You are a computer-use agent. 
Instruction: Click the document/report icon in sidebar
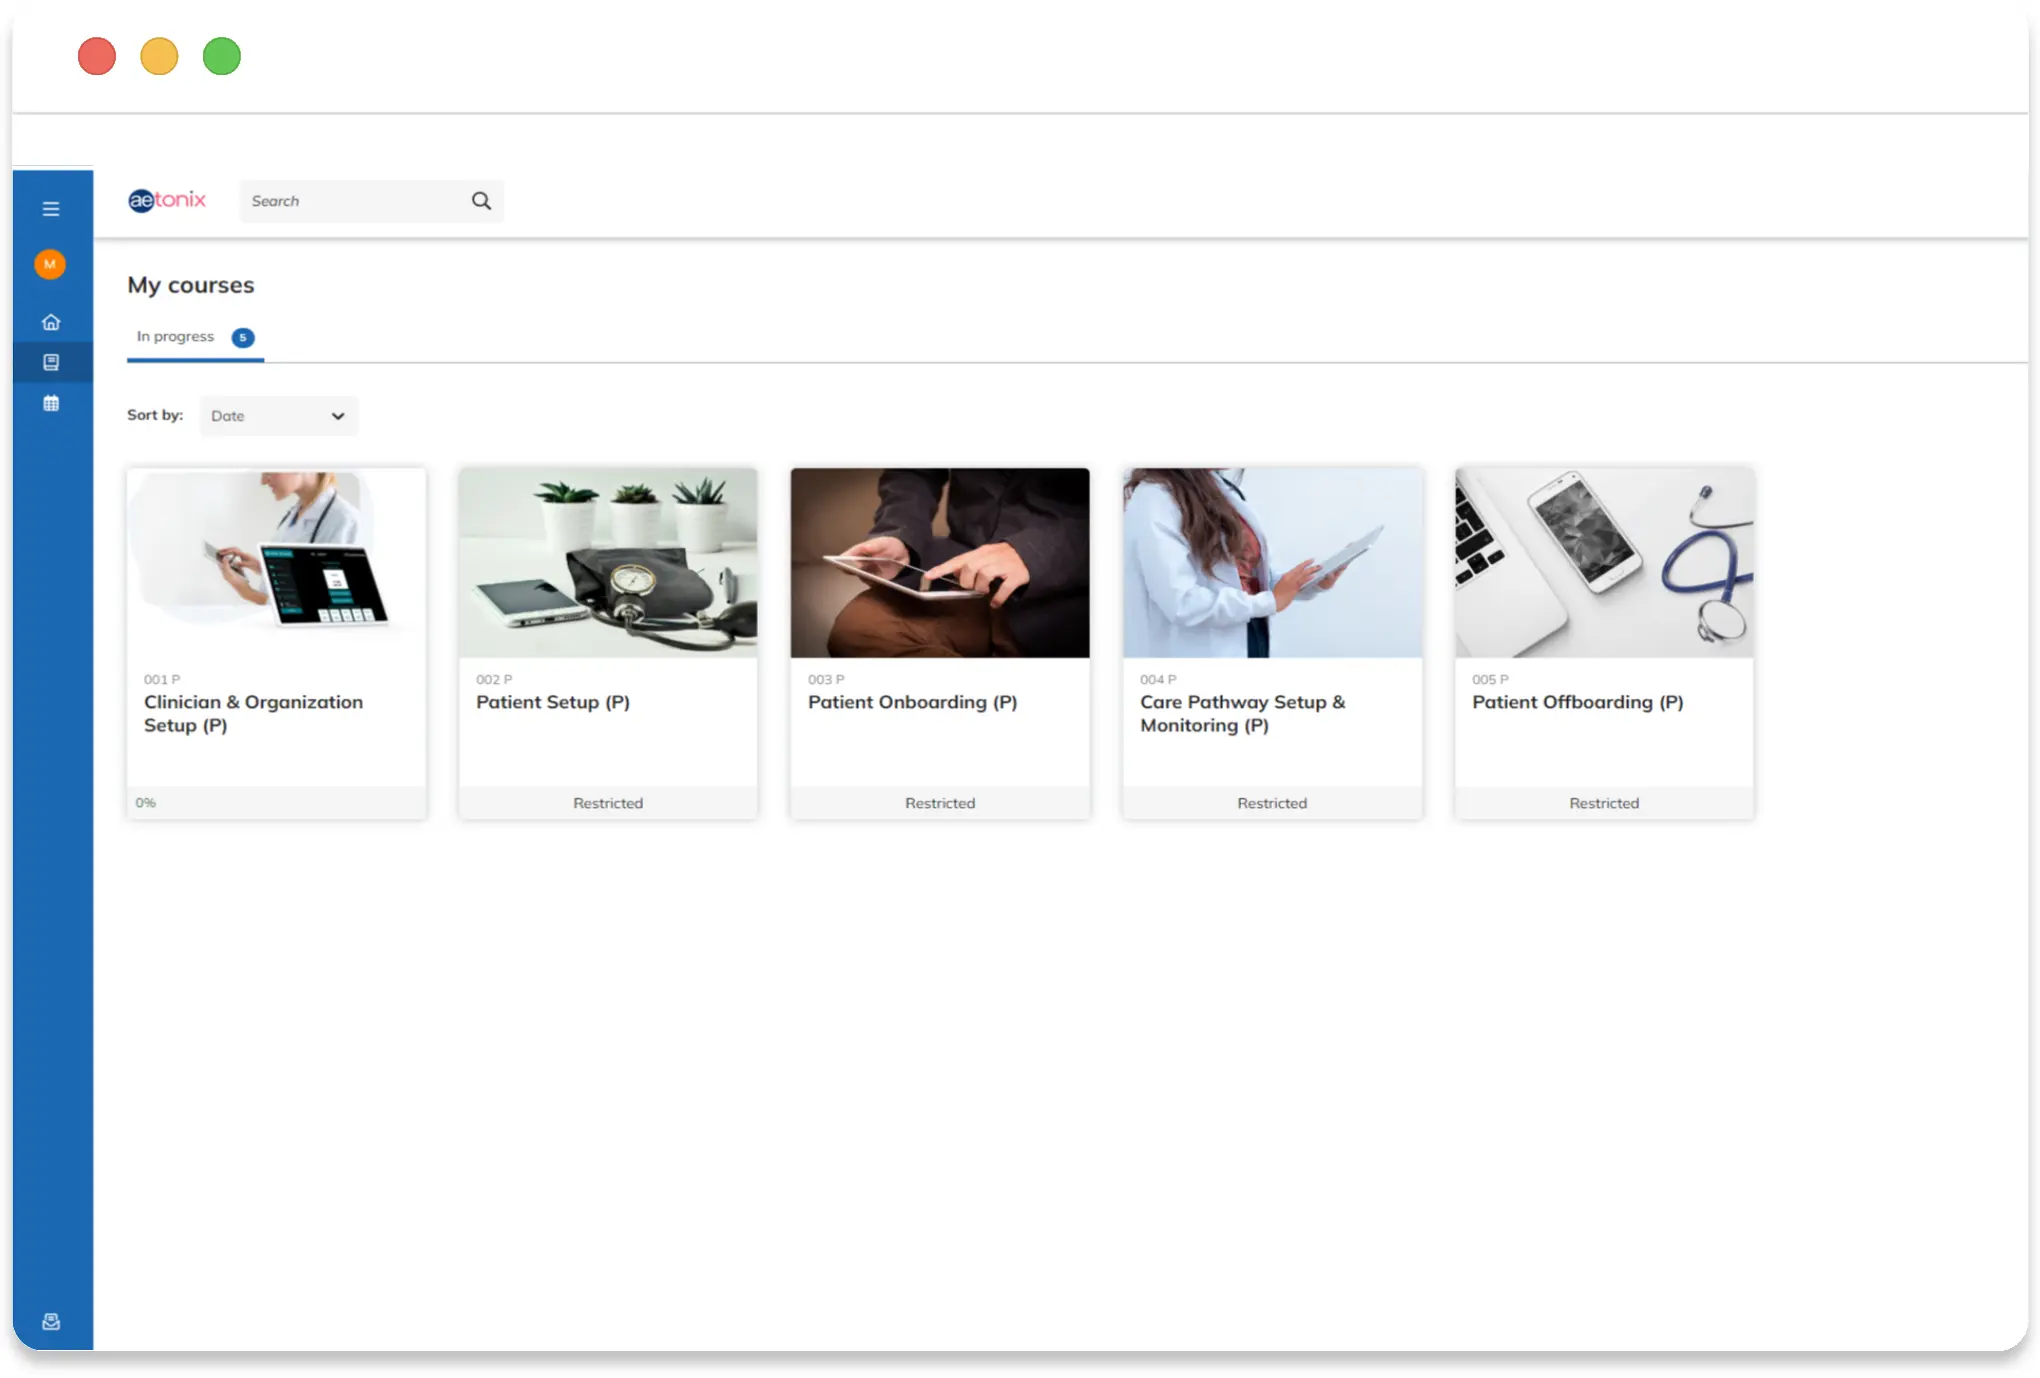[52, 361]
